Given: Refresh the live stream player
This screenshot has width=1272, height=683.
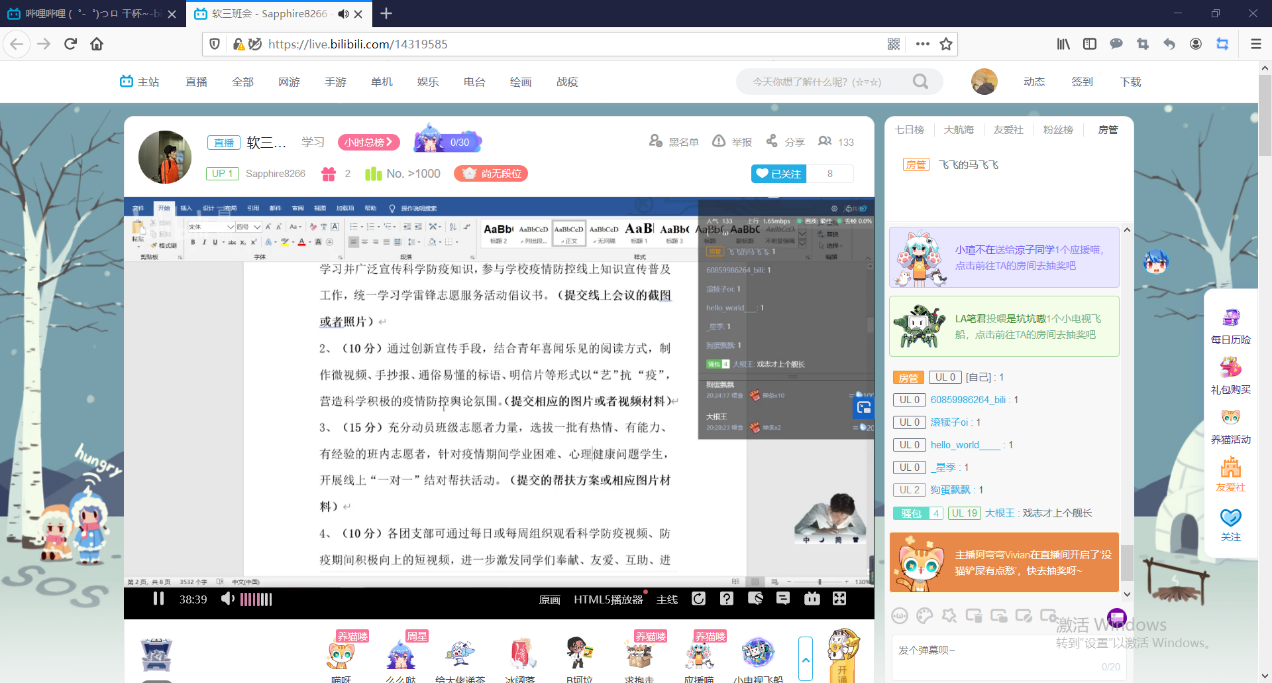Looking at the screenshot, I should pos(699,599).
